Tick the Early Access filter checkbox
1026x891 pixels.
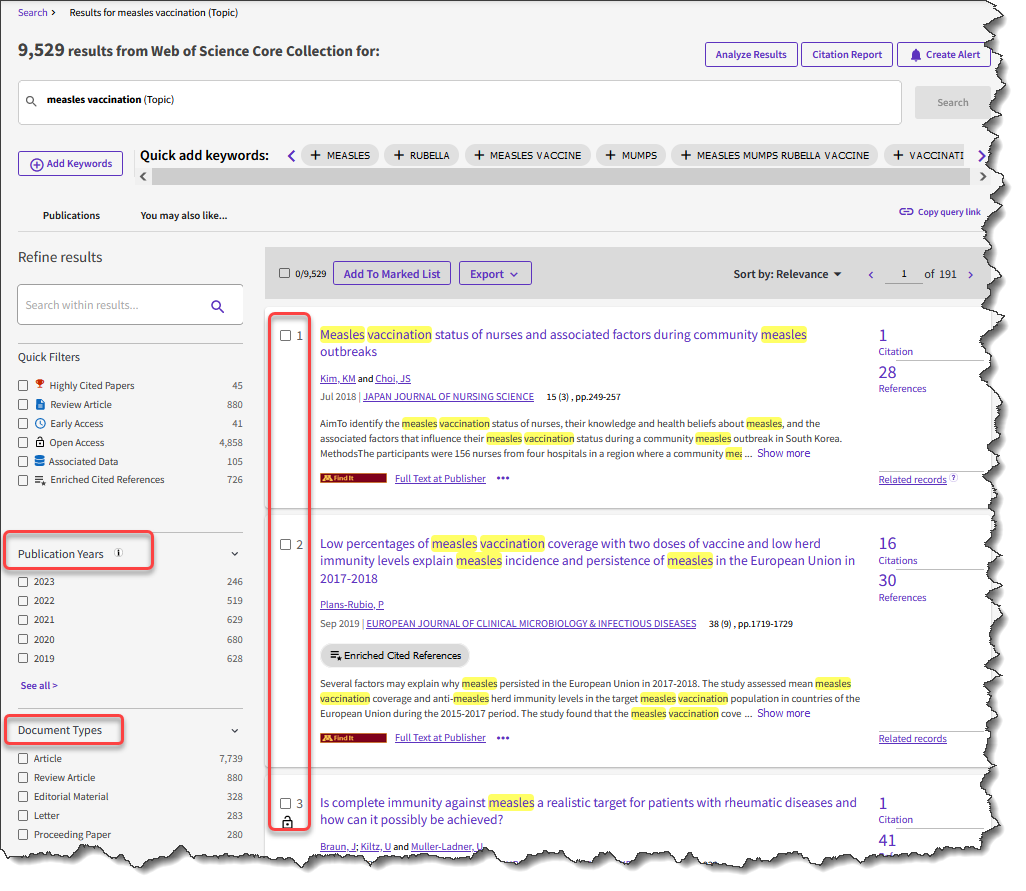(23, 424)
